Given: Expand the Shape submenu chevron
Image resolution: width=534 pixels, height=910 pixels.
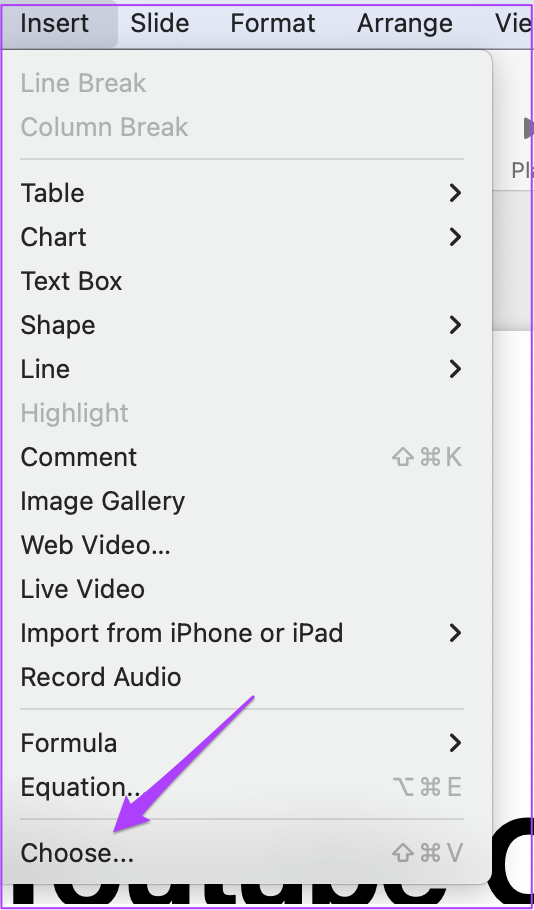Looking at the screenshot, I should [456, 325].
